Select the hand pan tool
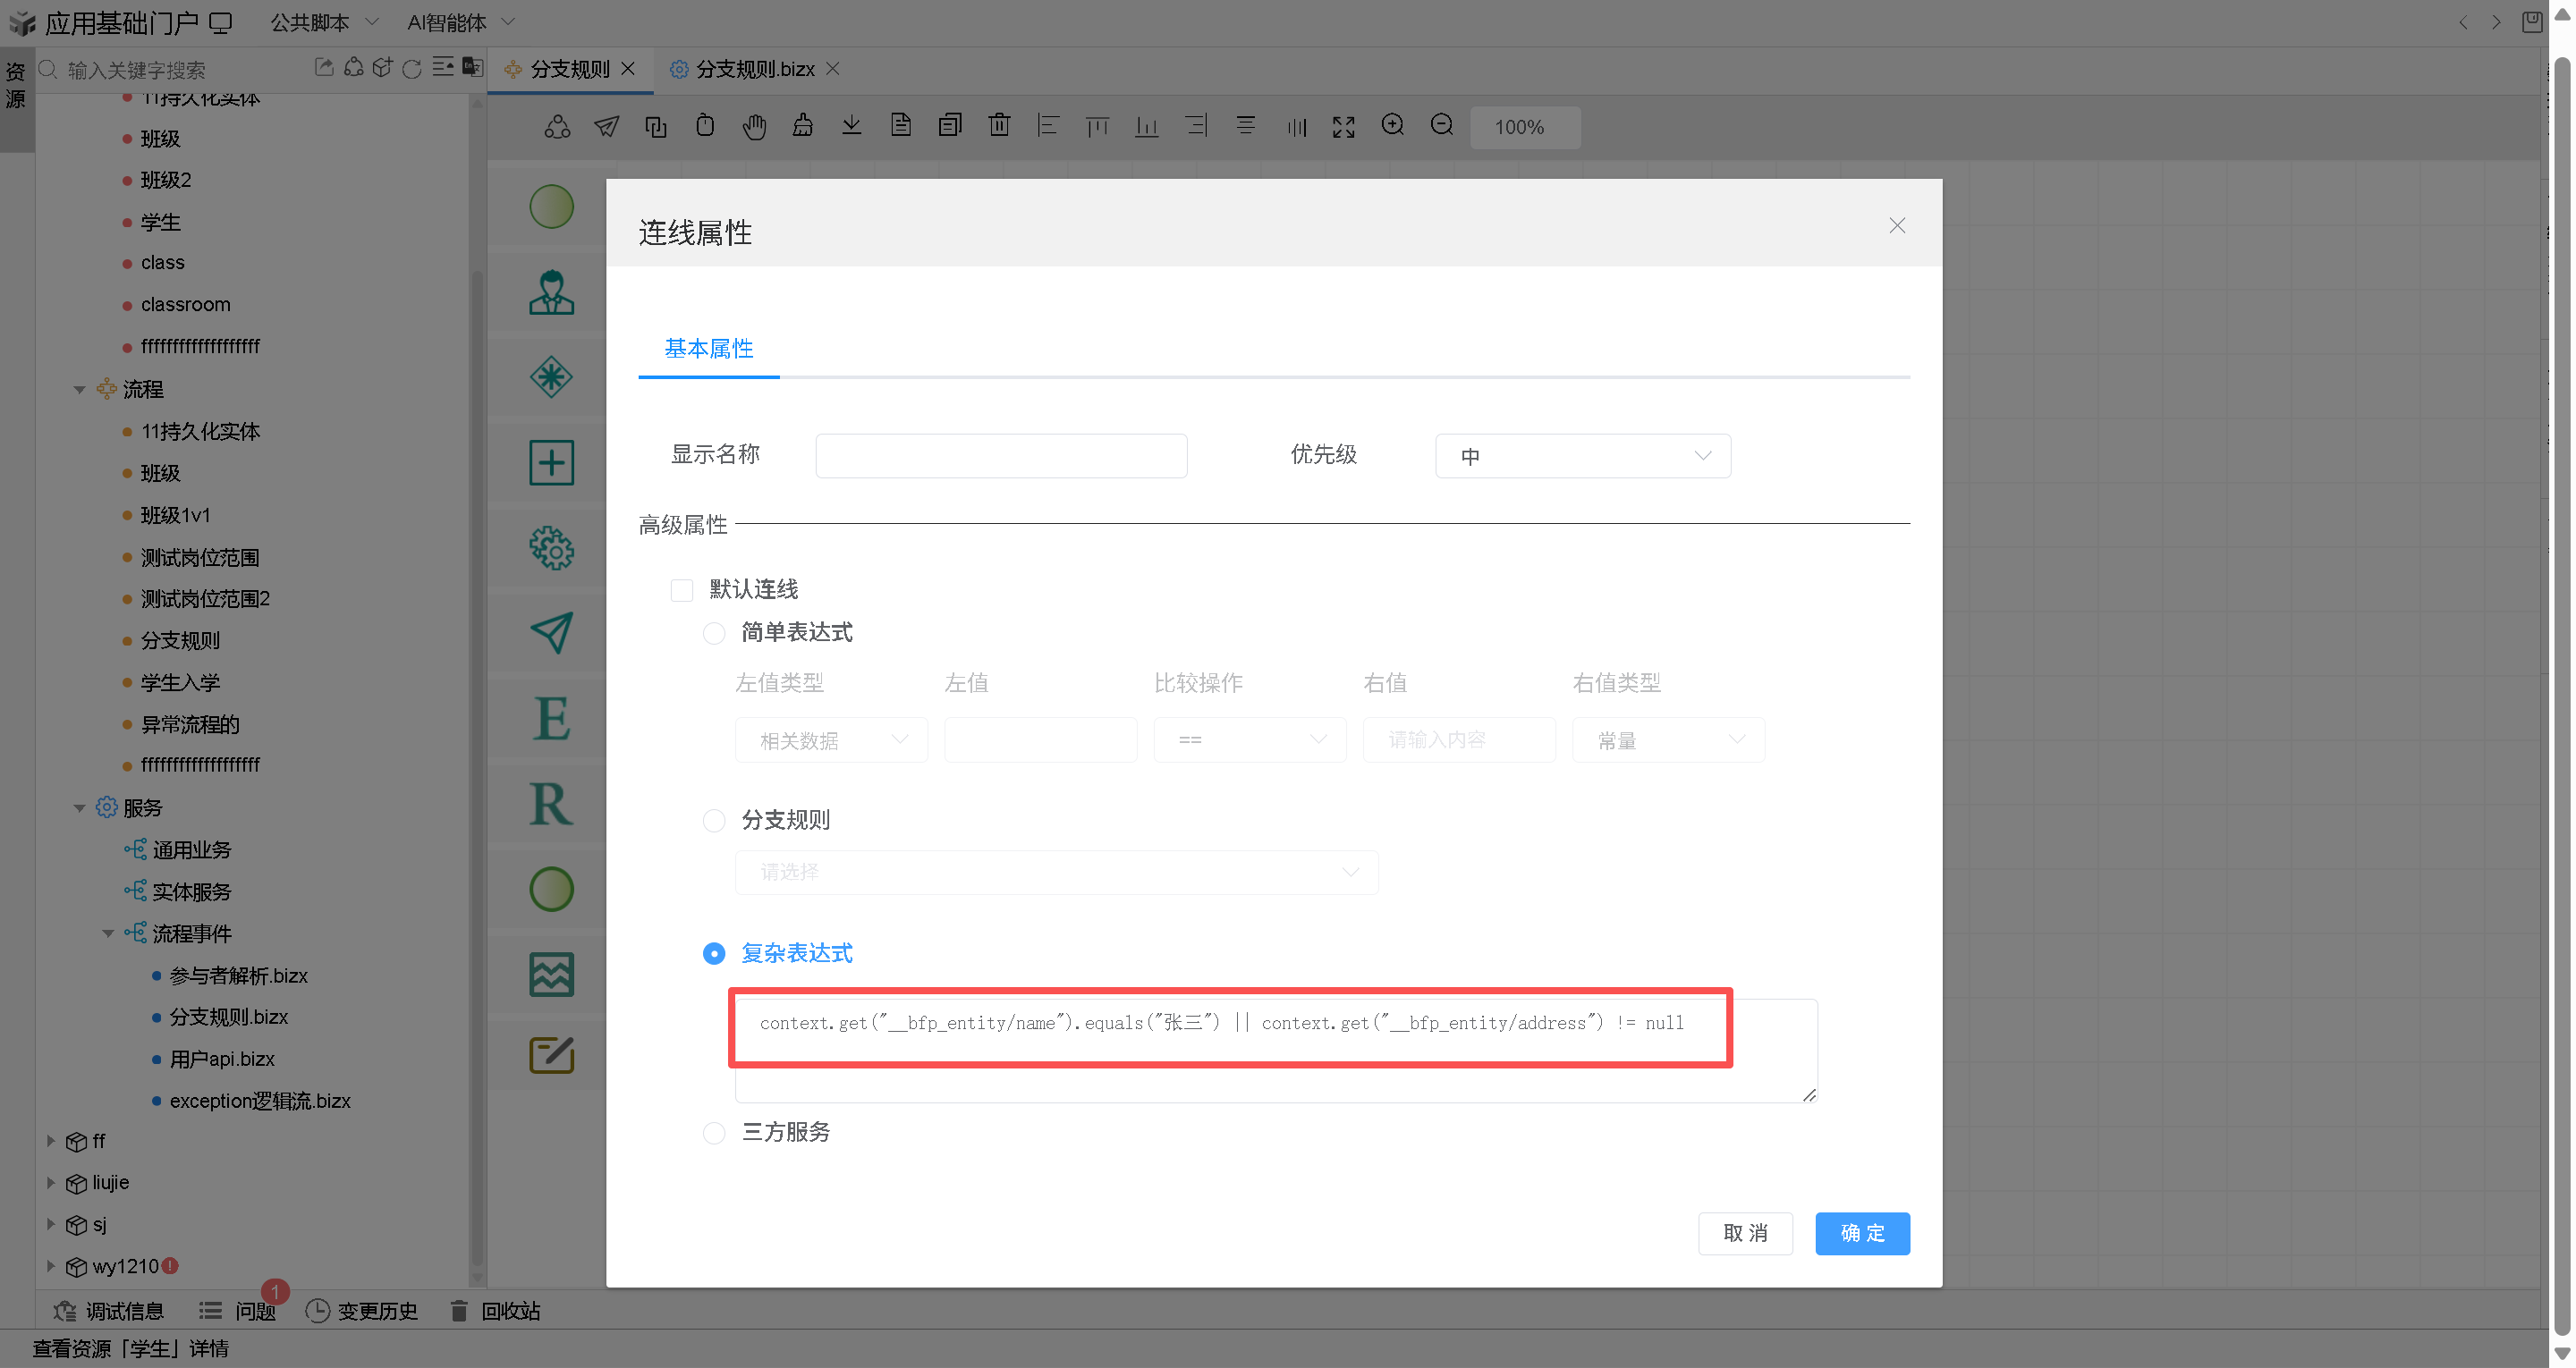 click(x=754, y=126)
